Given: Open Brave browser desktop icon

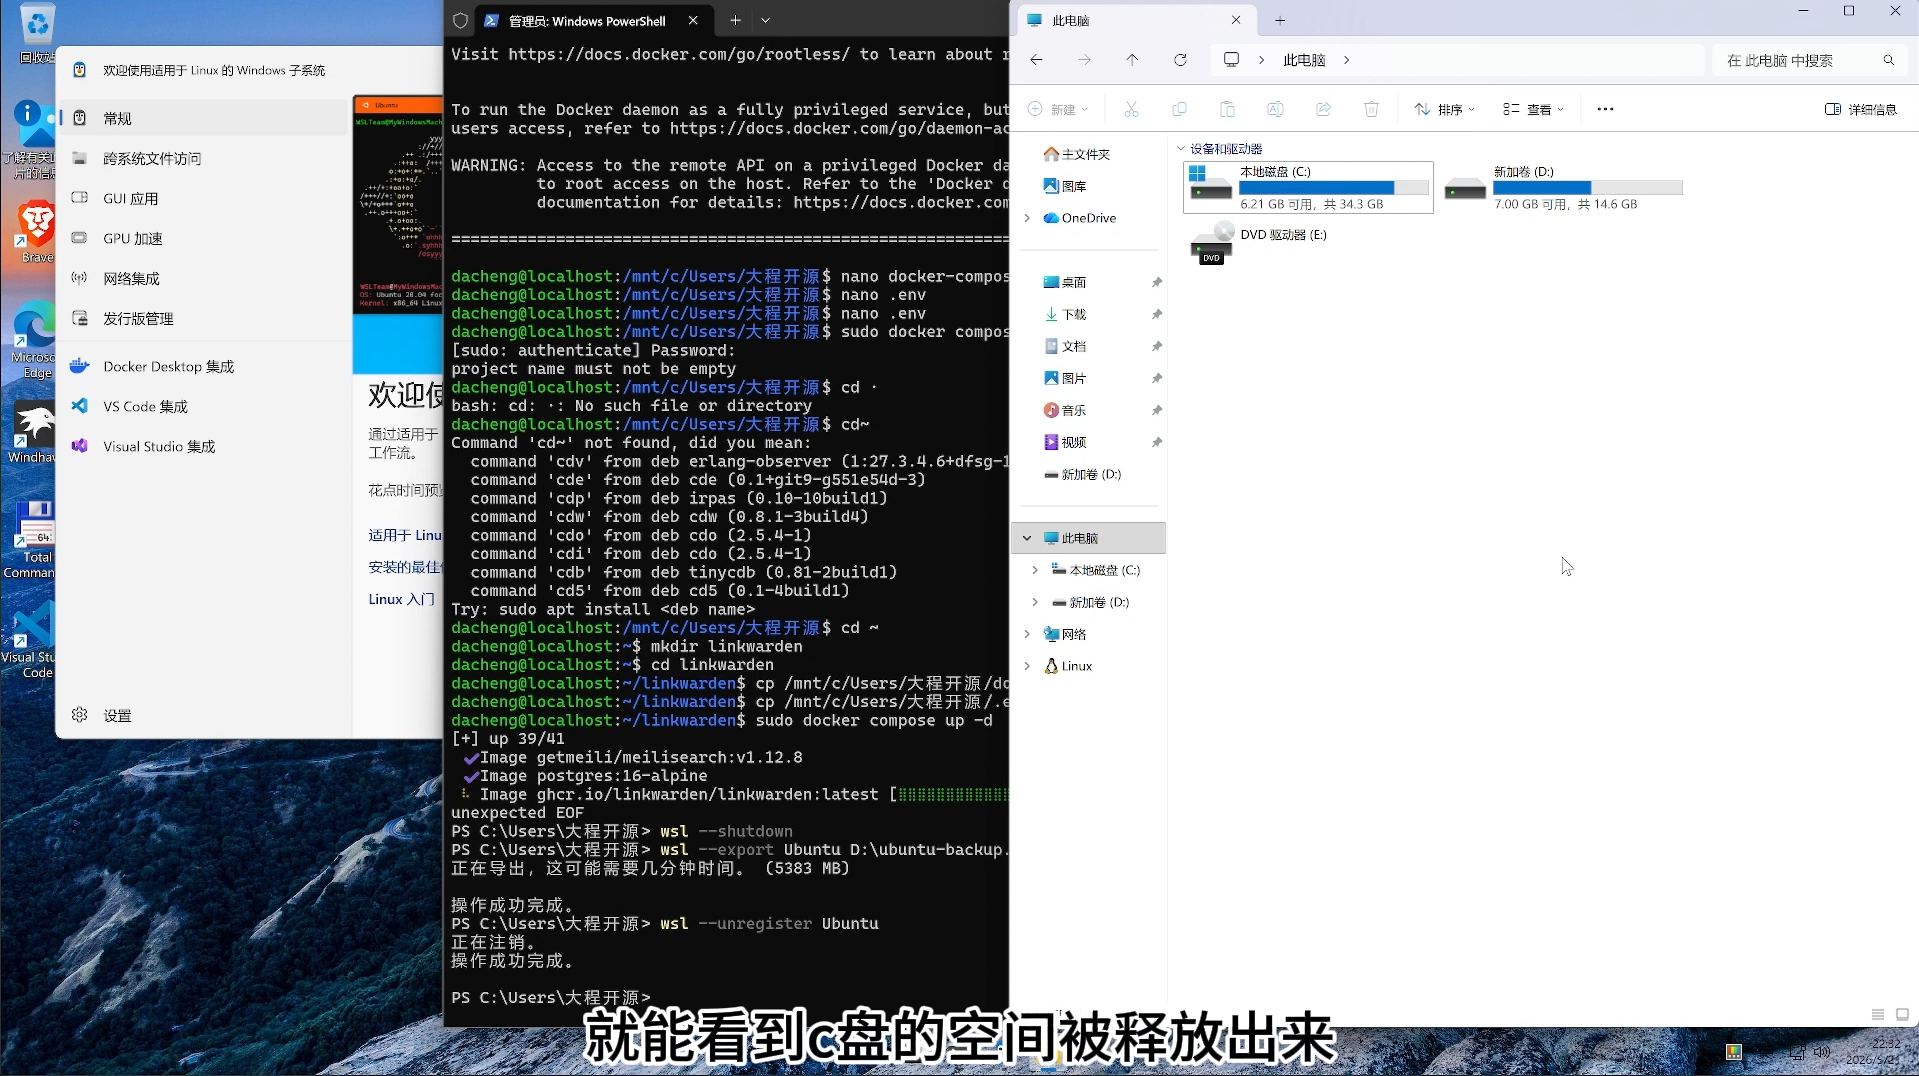Looking at the screenshot, I should 36,232.
